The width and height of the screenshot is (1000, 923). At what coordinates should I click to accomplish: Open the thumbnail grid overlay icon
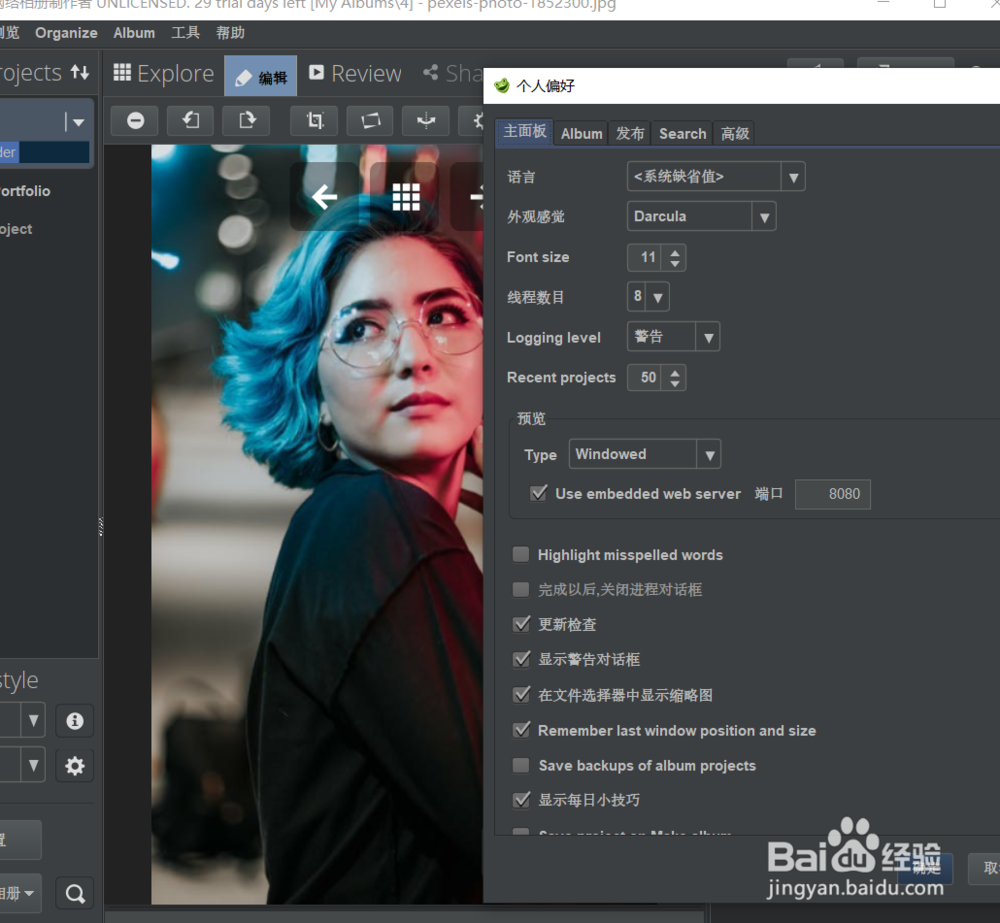click(x=406, y=197)
